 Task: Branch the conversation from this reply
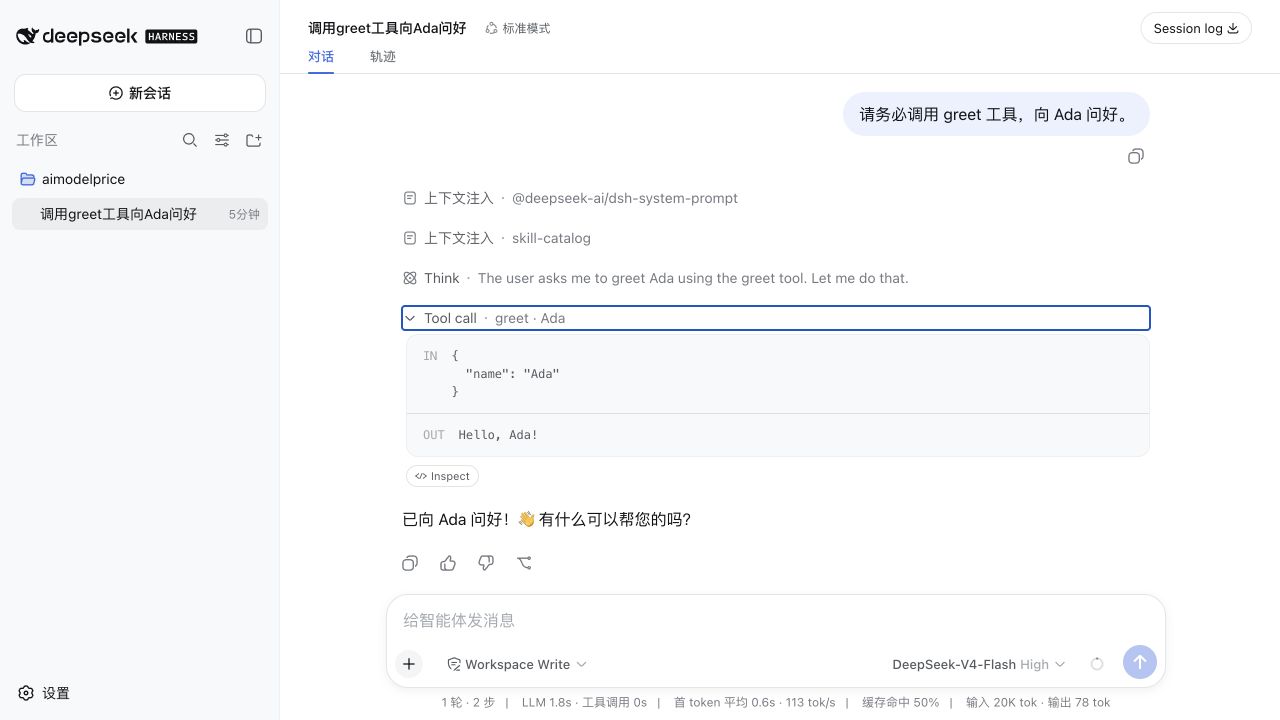click(524, 563)
